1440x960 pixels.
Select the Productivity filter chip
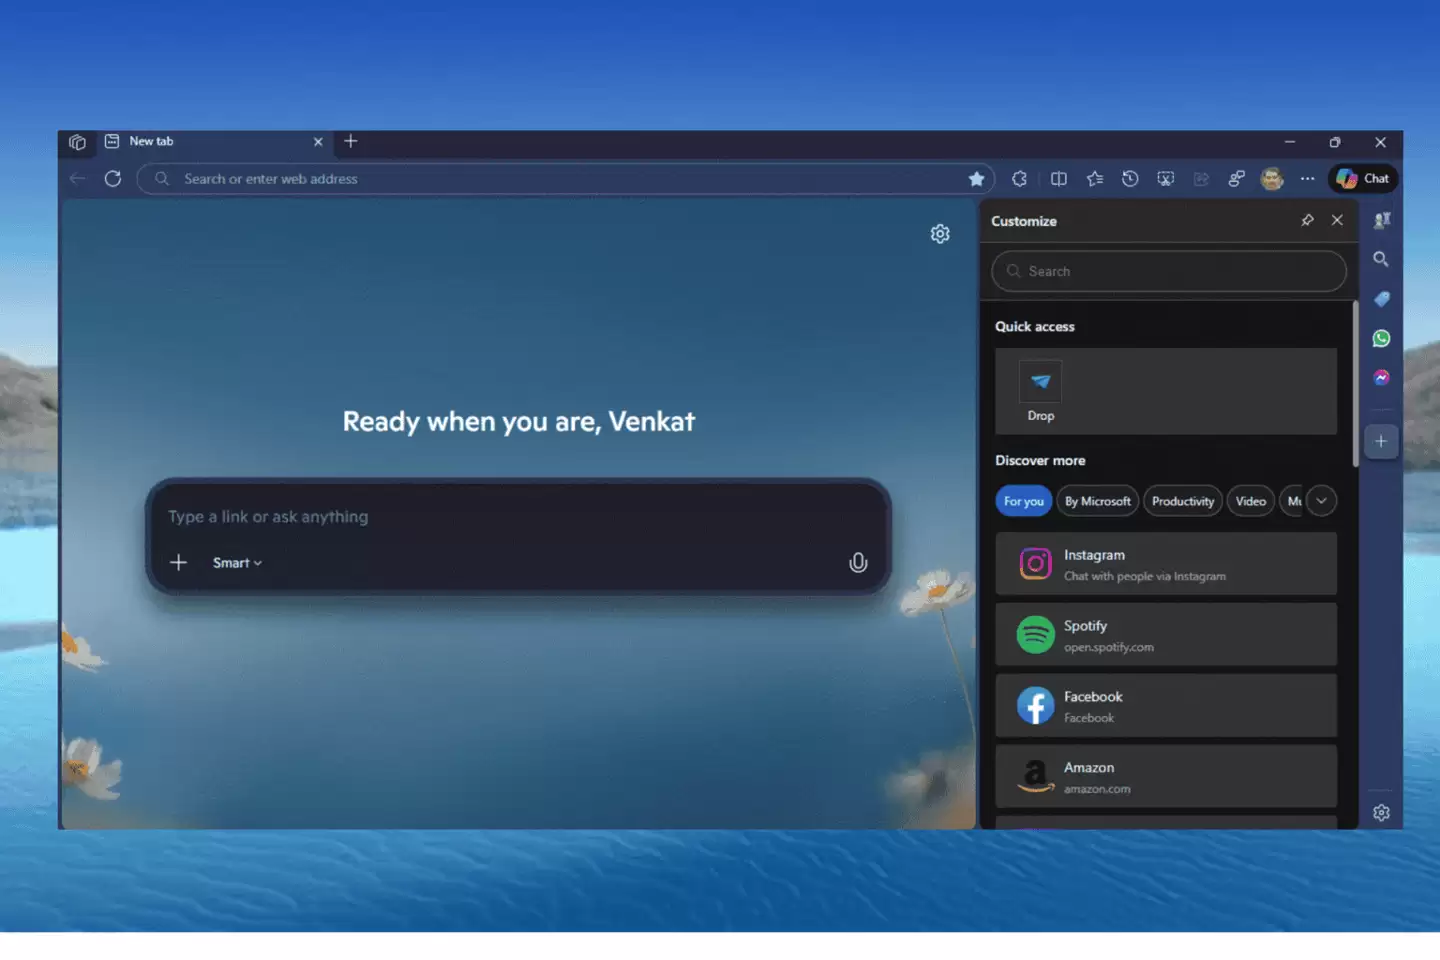pos(1182,500)
